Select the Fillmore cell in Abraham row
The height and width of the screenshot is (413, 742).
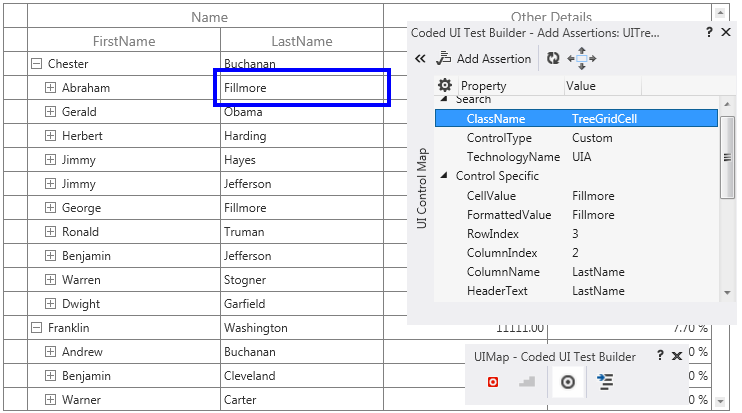pyautogui.click(x=302, y=88)
